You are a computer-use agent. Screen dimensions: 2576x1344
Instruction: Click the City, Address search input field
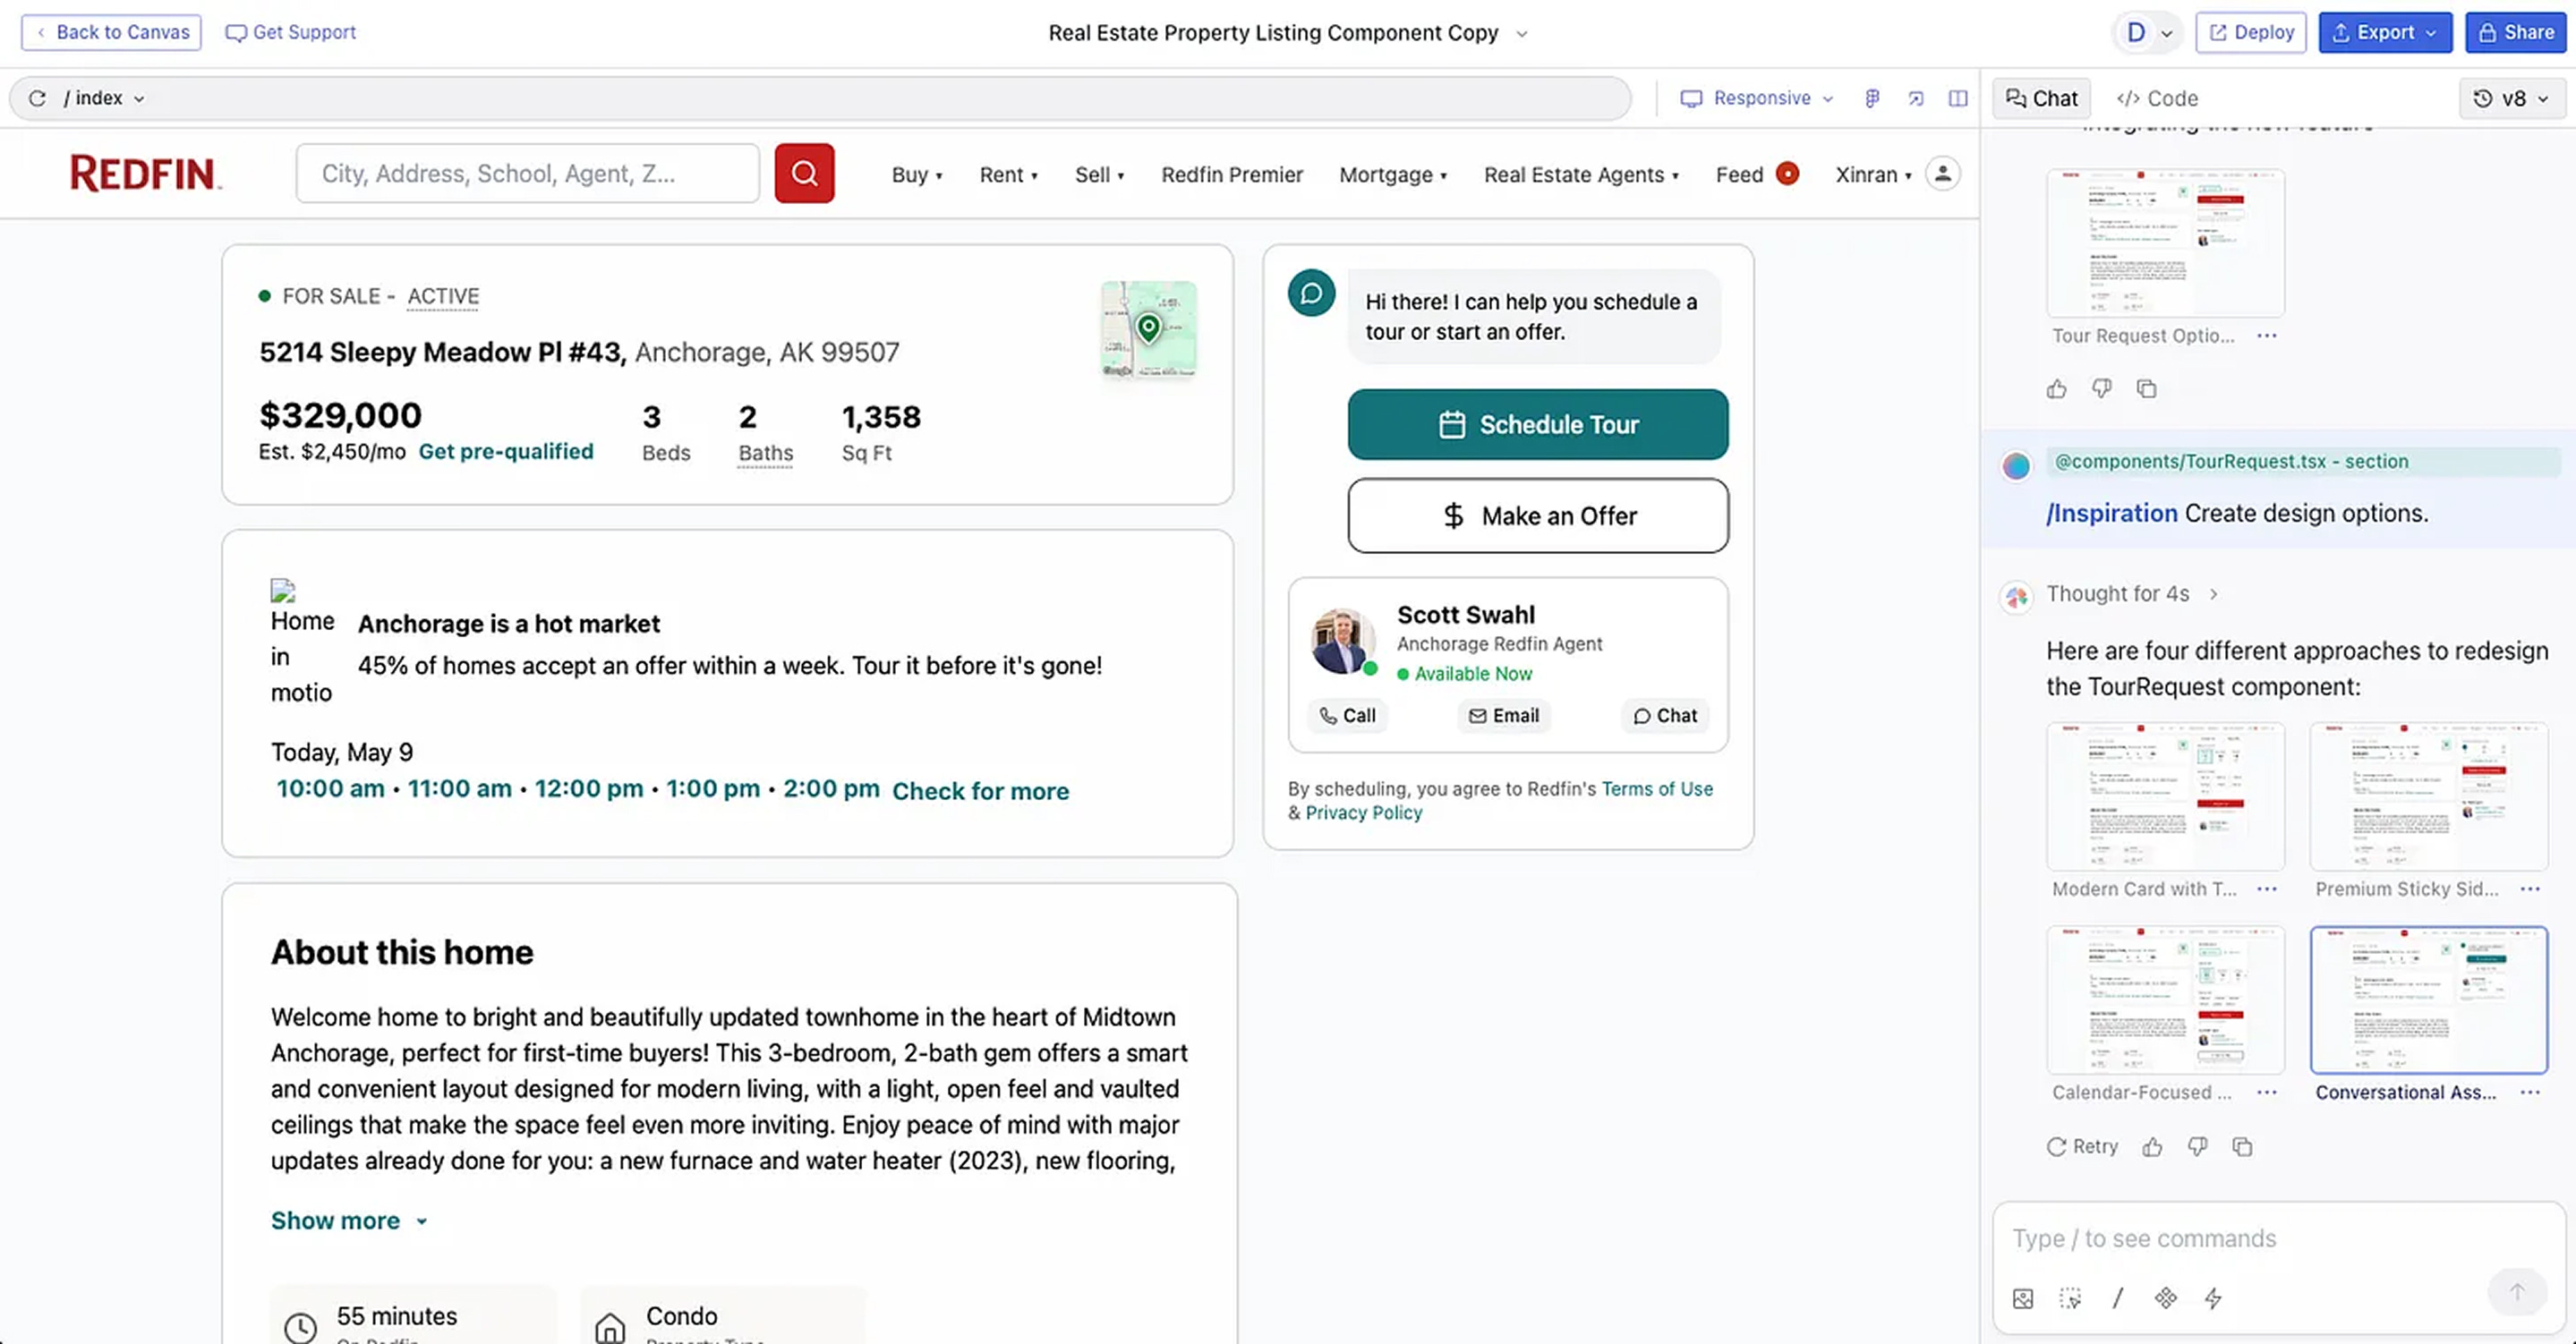[x=527, y=173]
